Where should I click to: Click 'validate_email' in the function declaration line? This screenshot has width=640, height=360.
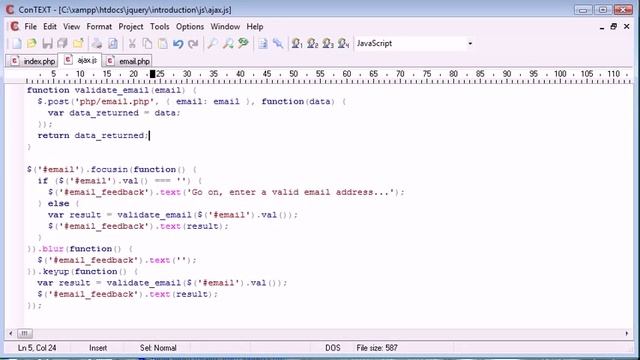point(111,90)
